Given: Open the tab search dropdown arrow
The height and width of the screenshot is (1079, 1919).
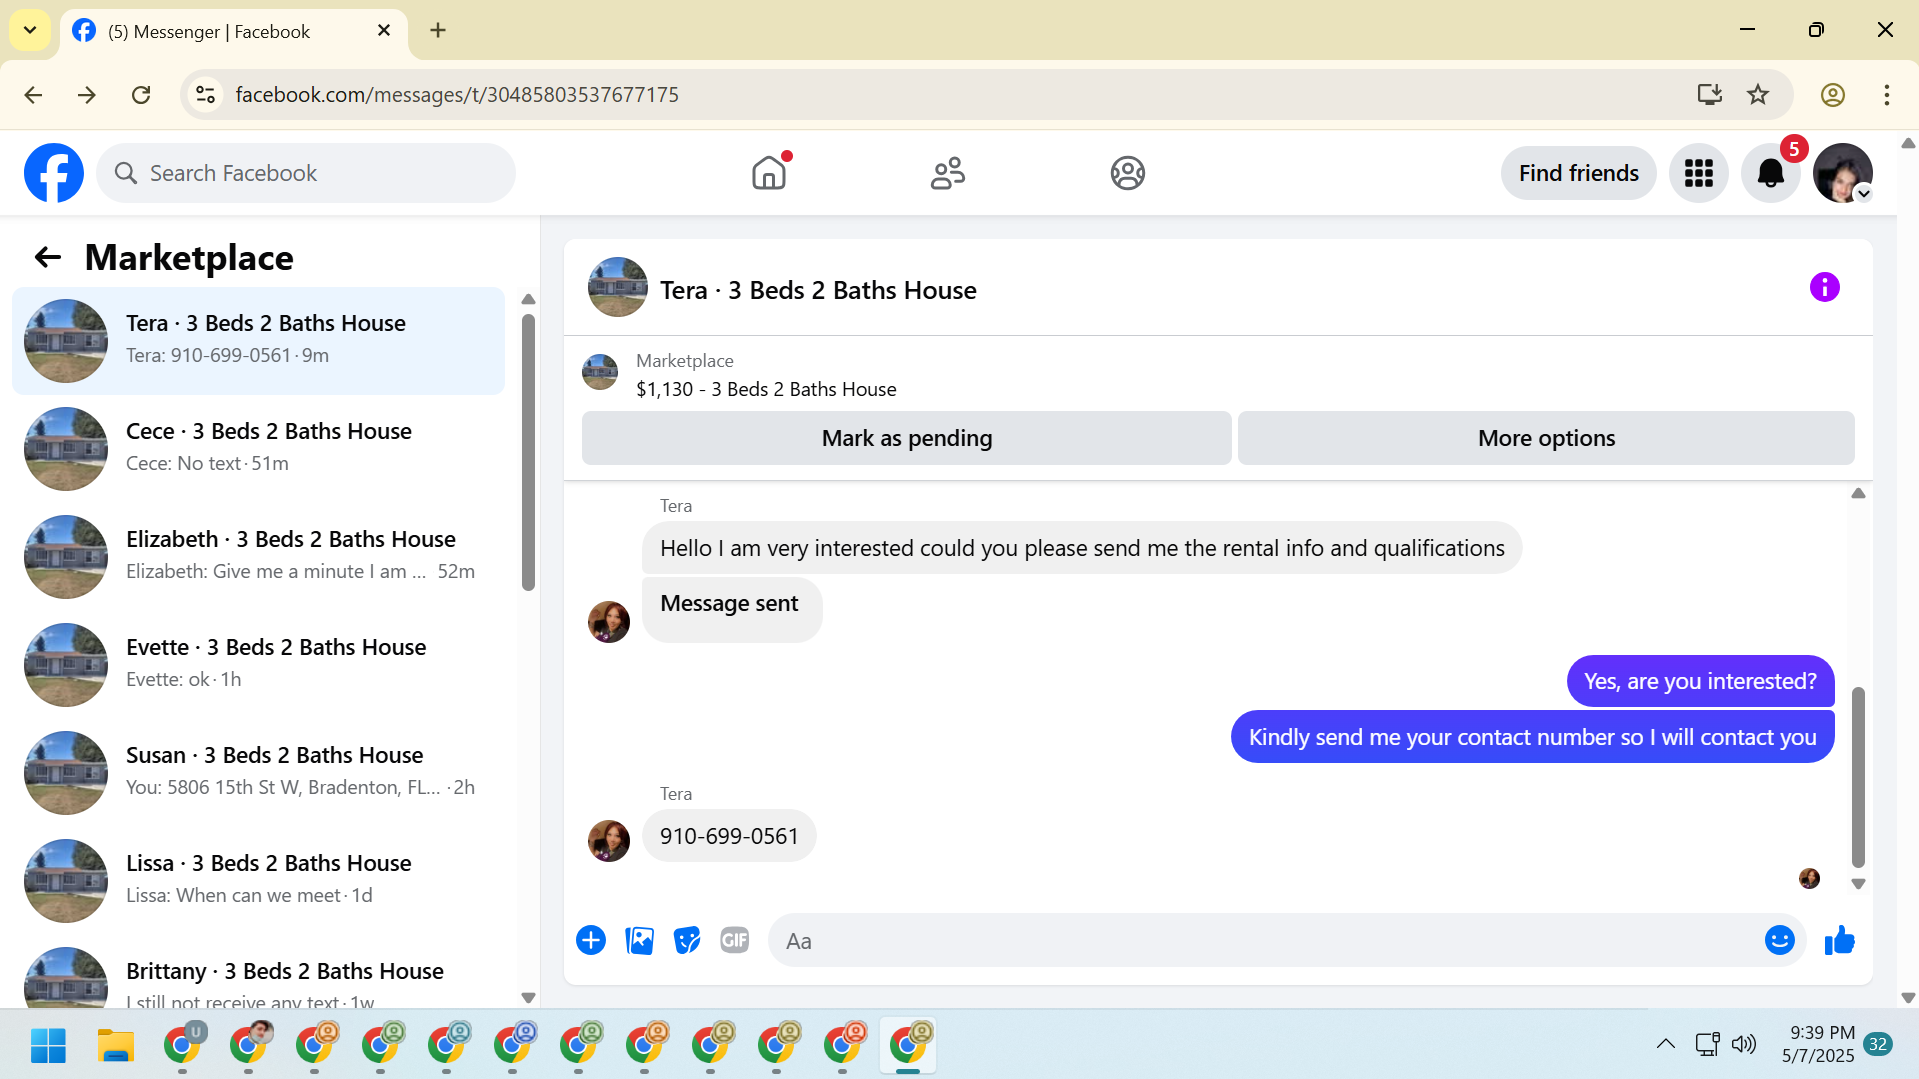Looking at the screenshot, I should (x=30, y=31).
